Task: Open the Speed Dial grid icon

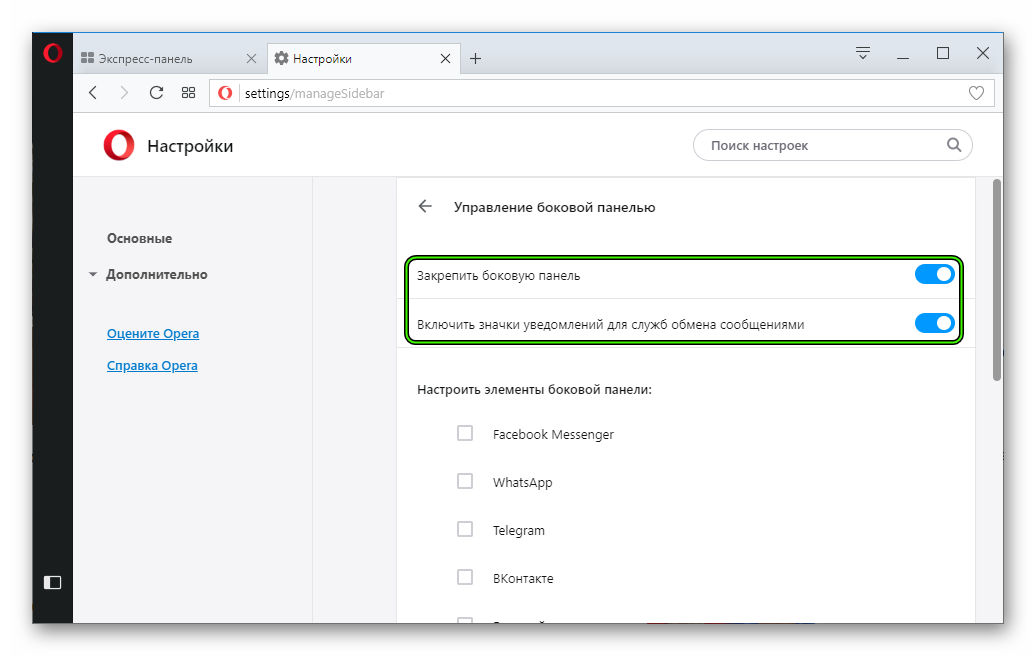Action: [188, 93]
